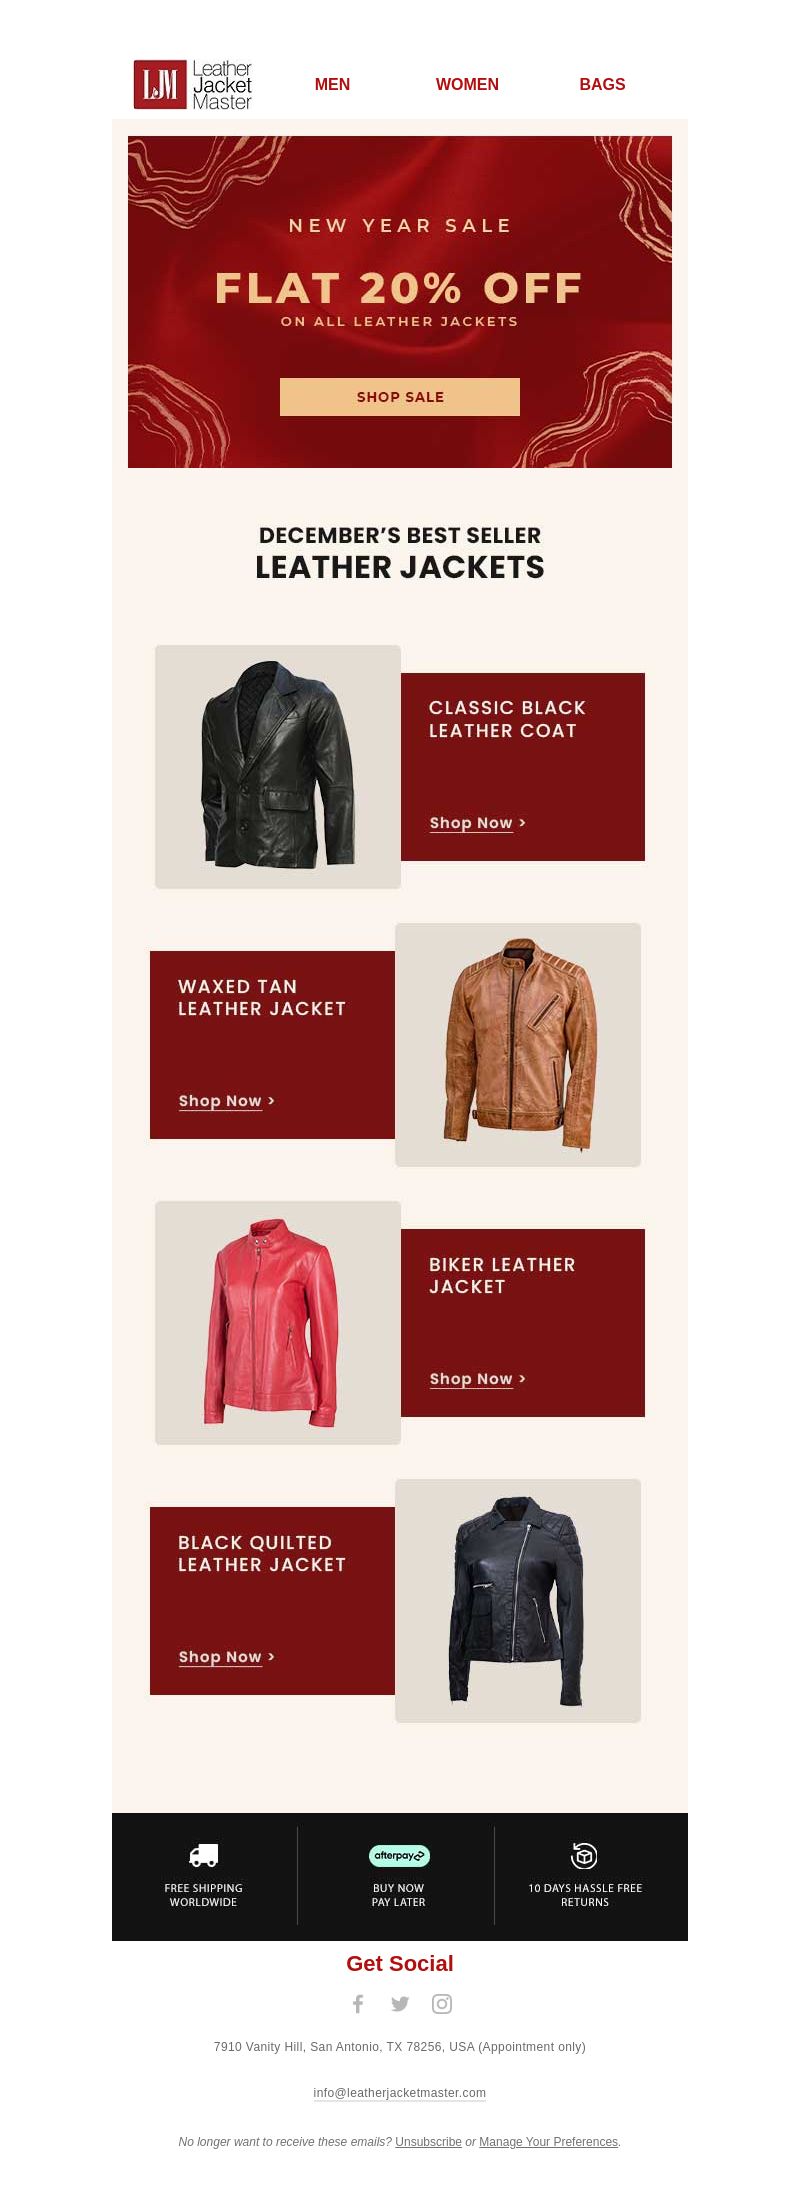Viewport: 800px width, 2197px height.
Task: Open the Twitter social icon
Action: [400, 2003]
